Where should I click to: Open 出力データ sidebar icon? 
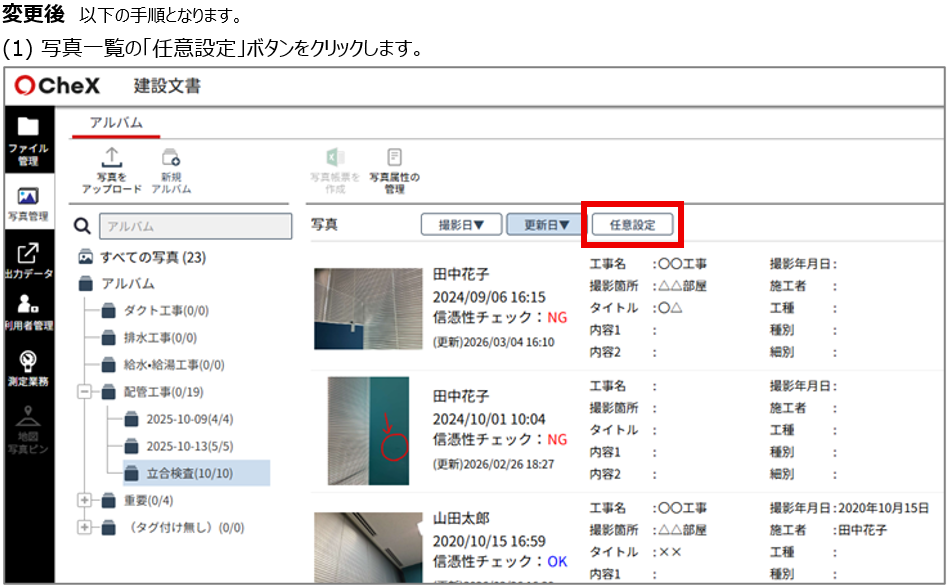coord(28,262)
